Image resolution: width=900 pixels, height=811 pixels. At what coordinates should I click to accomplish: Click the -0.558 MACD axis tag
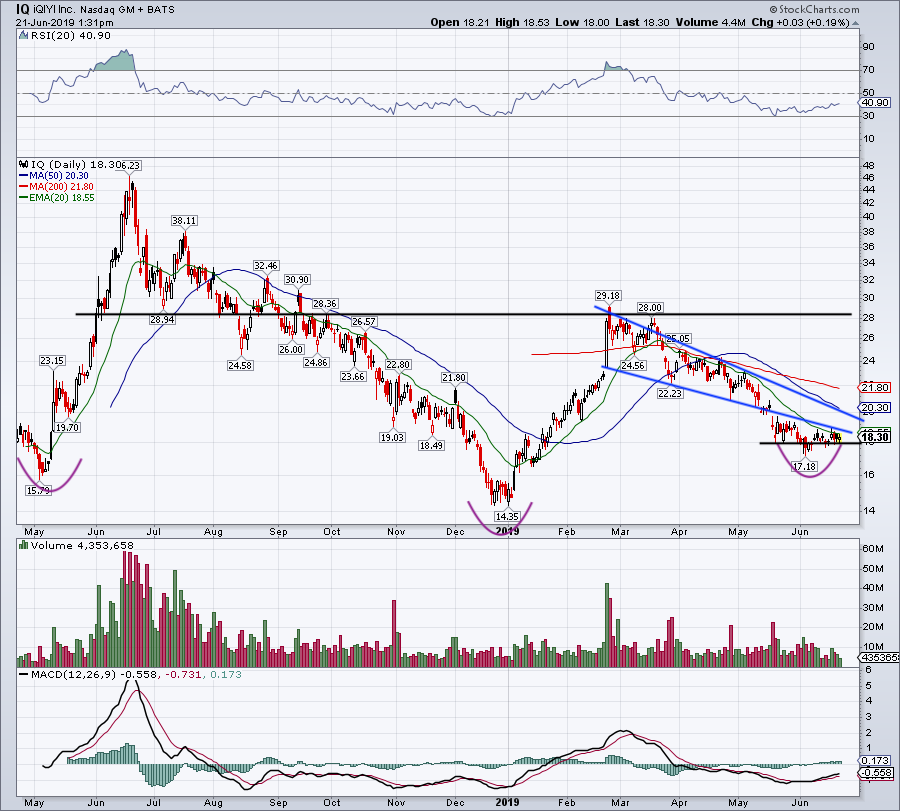pyautogui.click(x=877, y=773)
